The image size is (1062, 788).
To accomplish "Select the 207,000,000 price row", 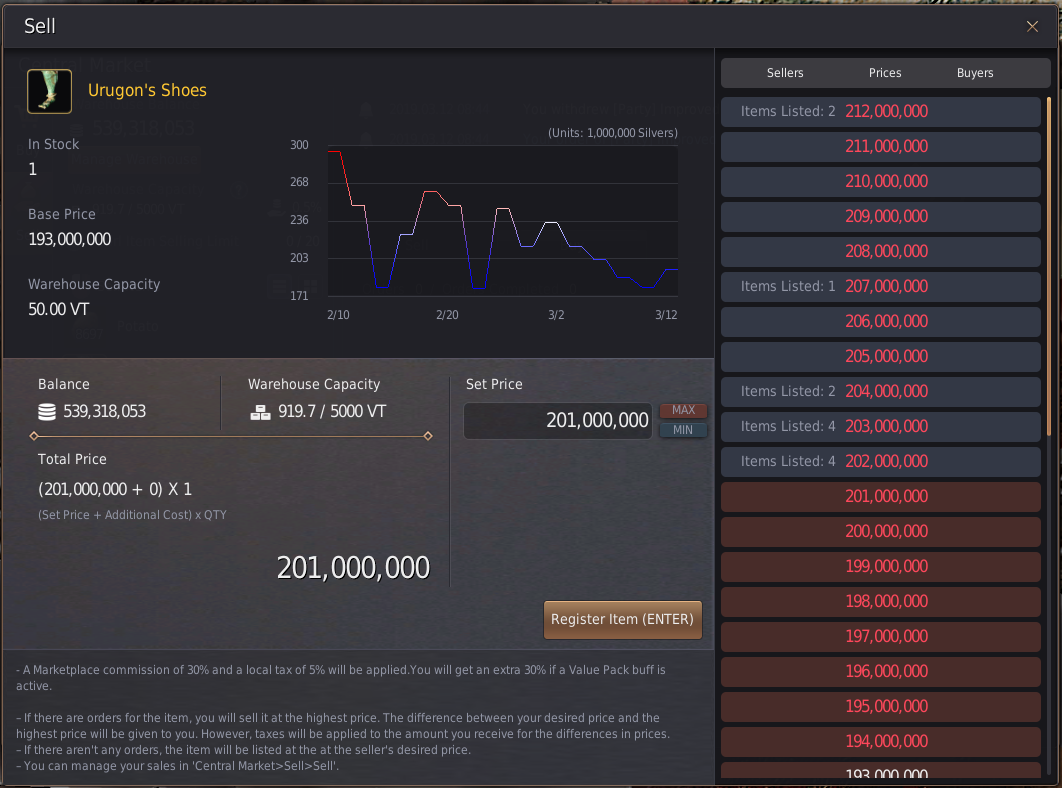I will click(x=880, y=287).
